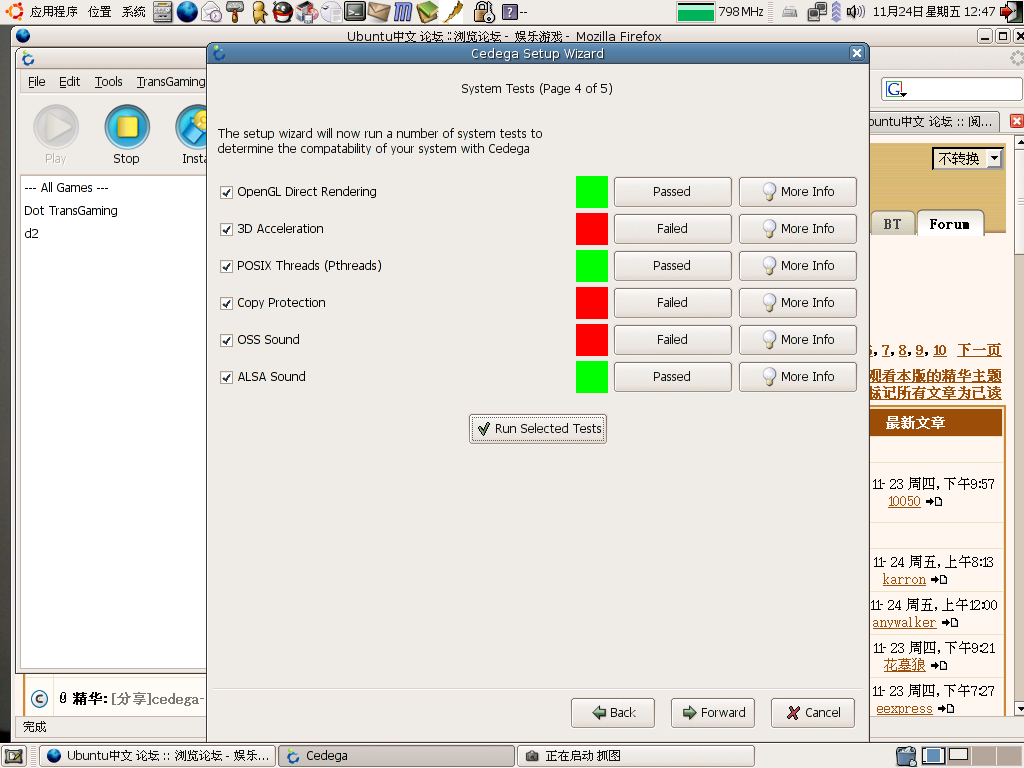Click the CPU frequency monitor graph
The height and width of the screenshot is (768, 1024).
click(x=696, y=12)
